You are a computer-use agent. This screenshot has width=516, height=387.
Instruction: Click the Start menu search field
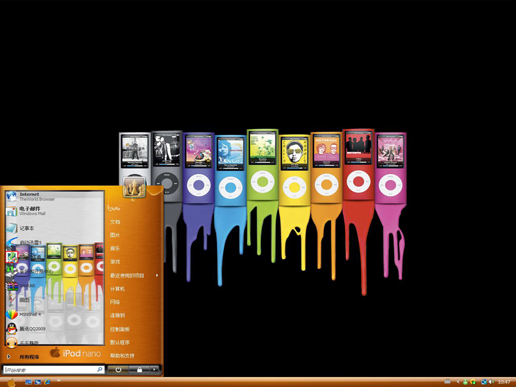[54, 370]
